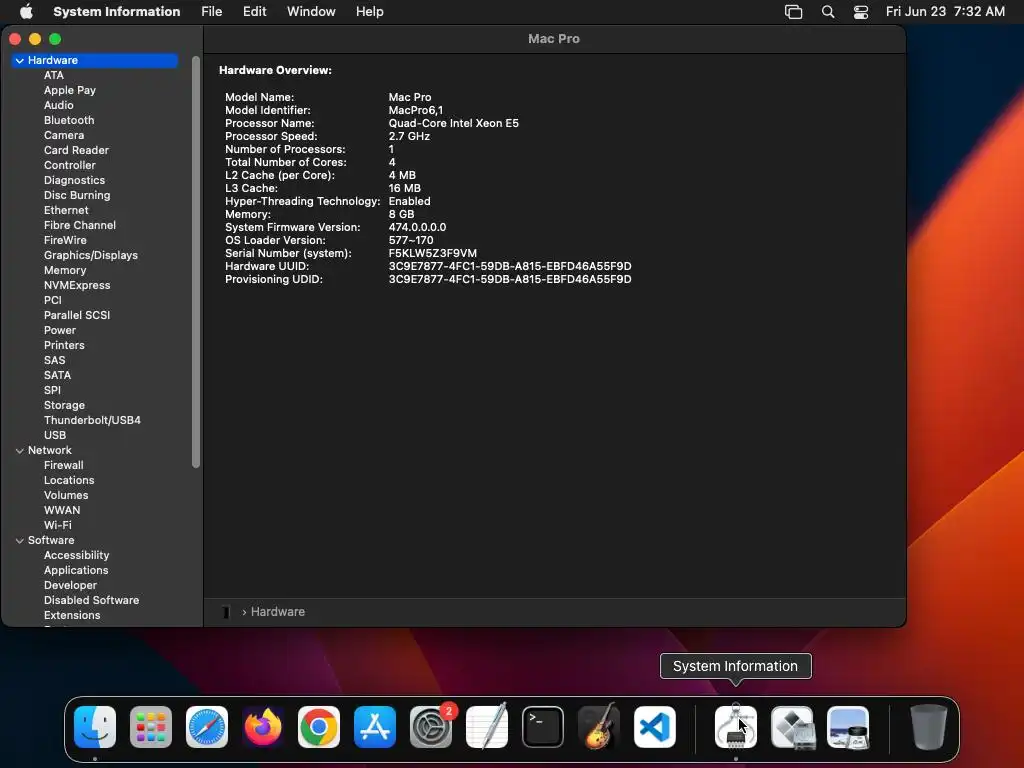The image size is (1024, 768).
Task: Open the System Information app menu
Action: pos(117,12)
